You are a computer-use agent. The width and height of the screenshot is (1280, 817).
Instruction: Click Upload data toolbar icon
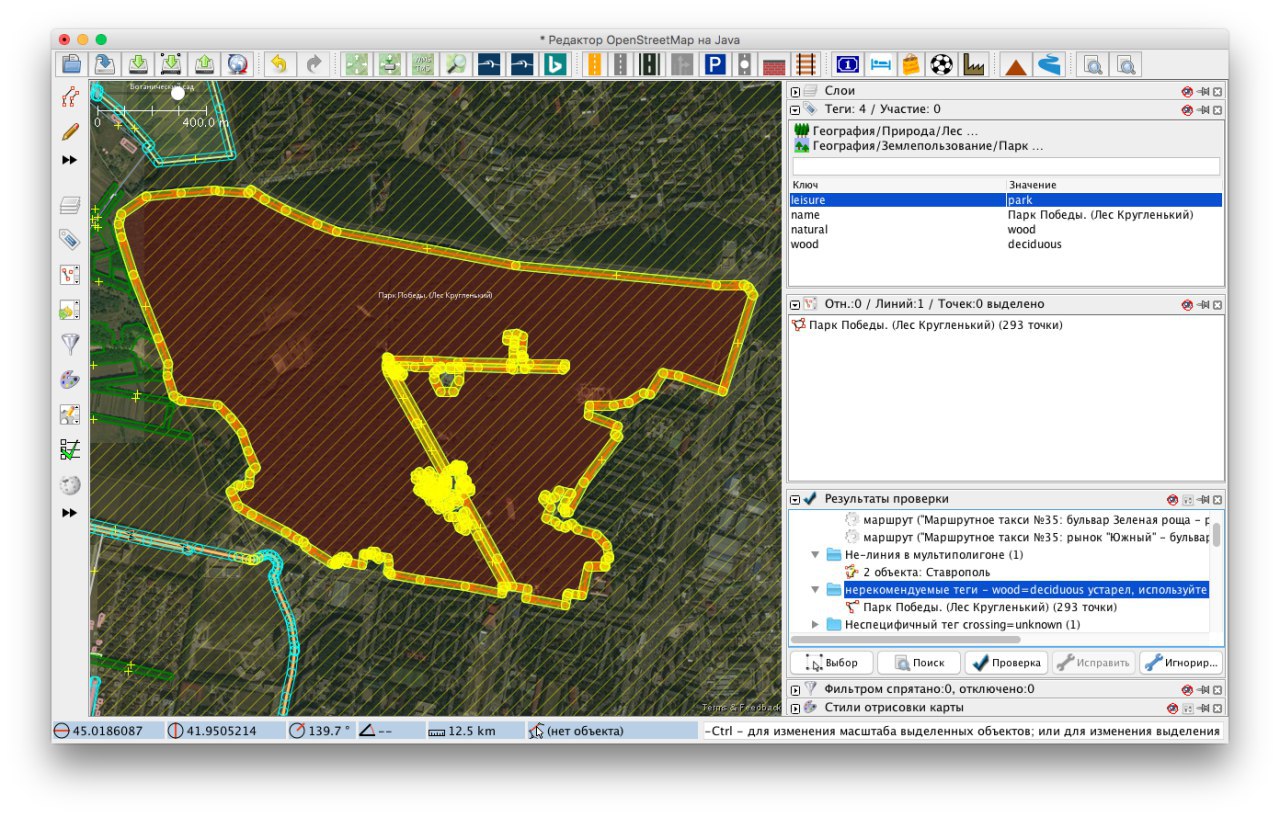click(x=204, y=65)
